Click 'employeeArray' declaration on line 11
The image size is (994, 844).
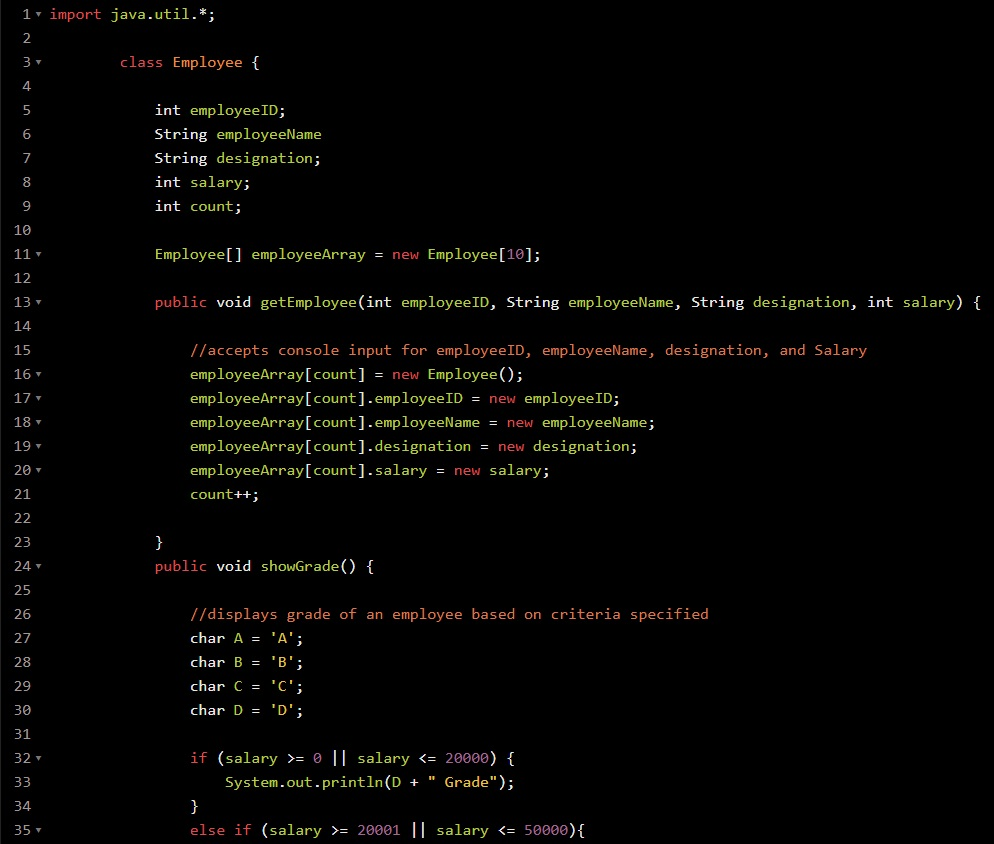(309, 255)
